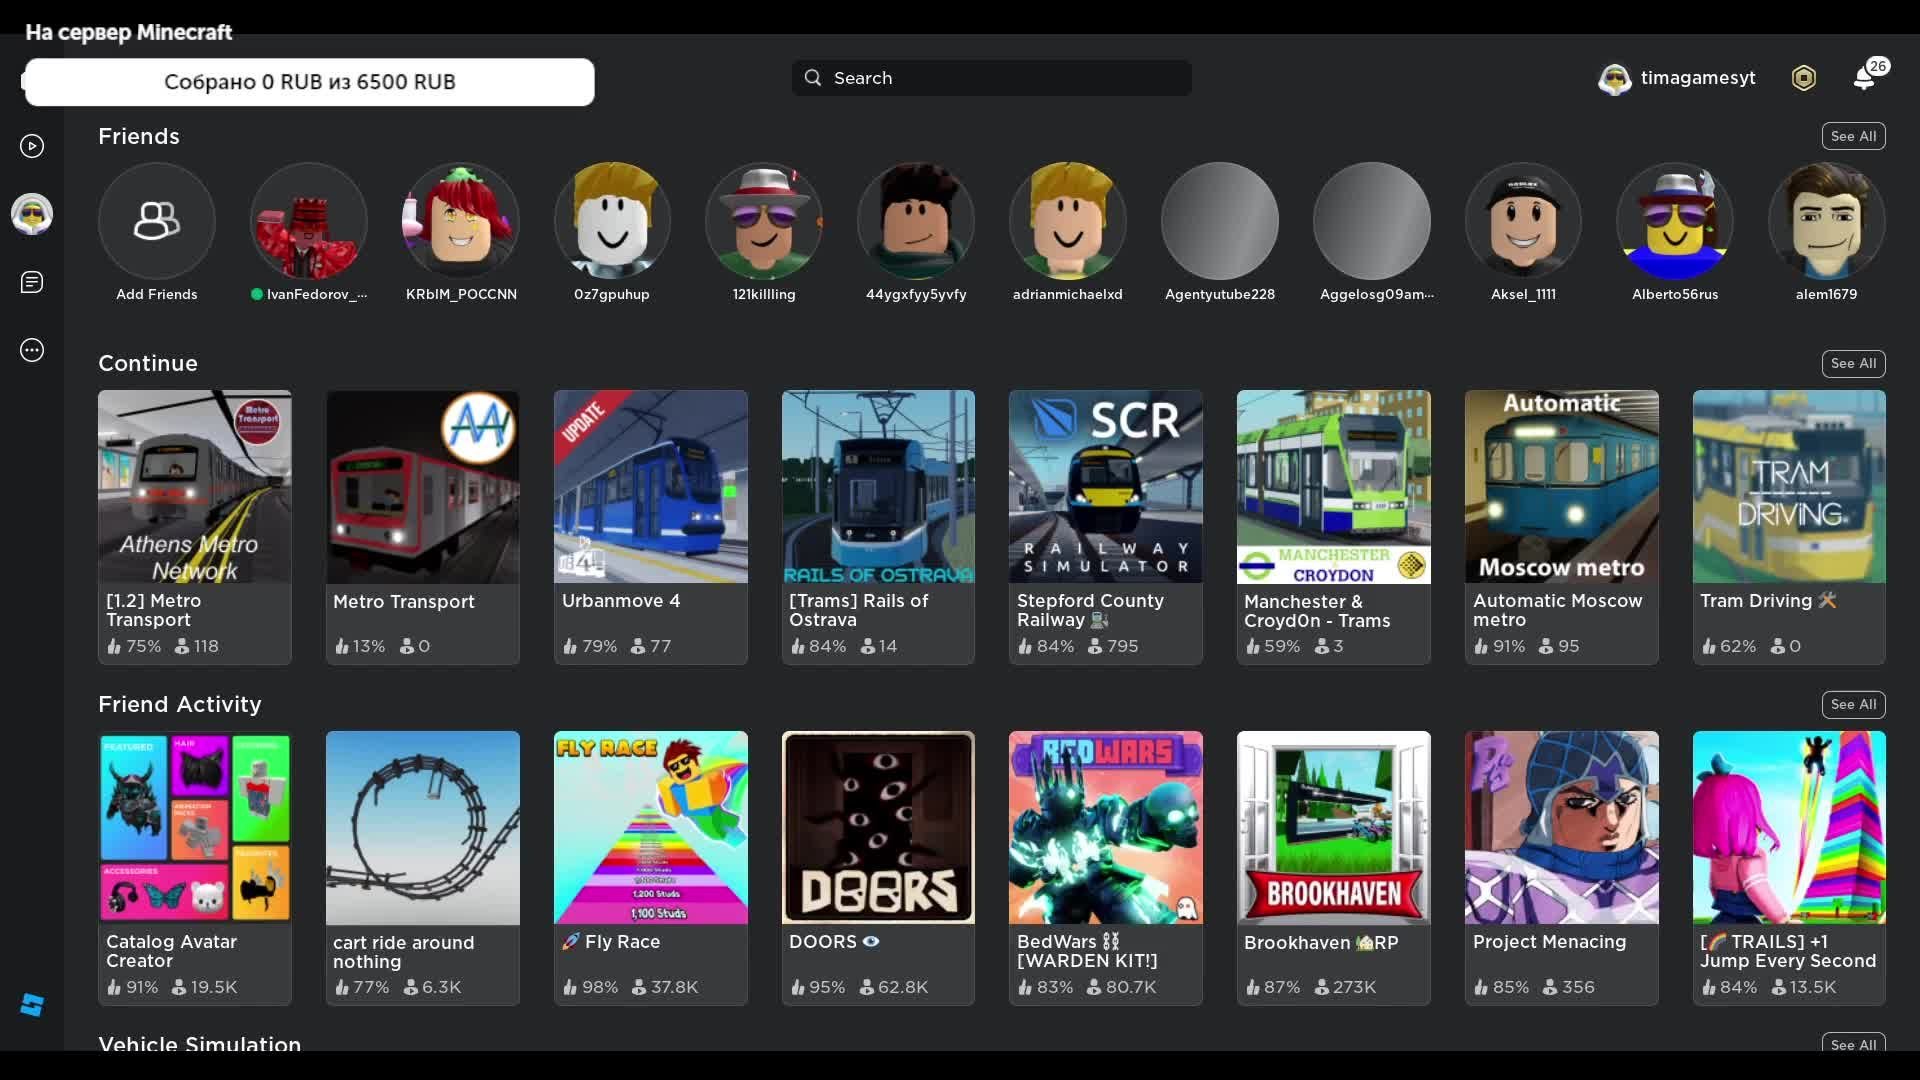Click See All for Continue section

(1852, 363)
